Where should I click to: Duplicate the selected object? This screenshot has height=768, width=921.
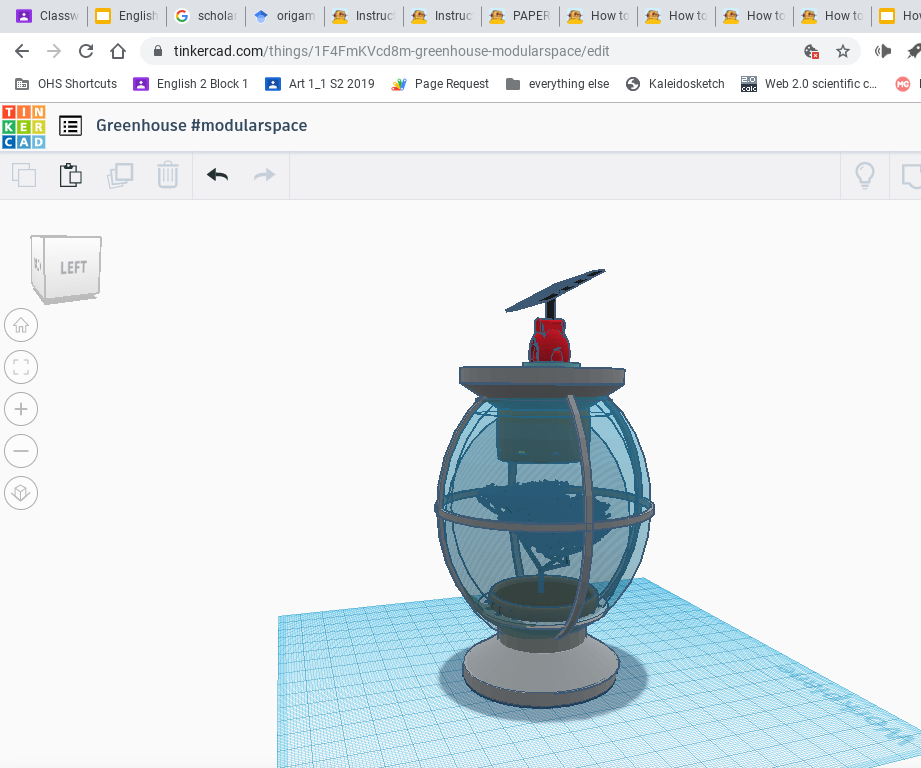point(119,175)
